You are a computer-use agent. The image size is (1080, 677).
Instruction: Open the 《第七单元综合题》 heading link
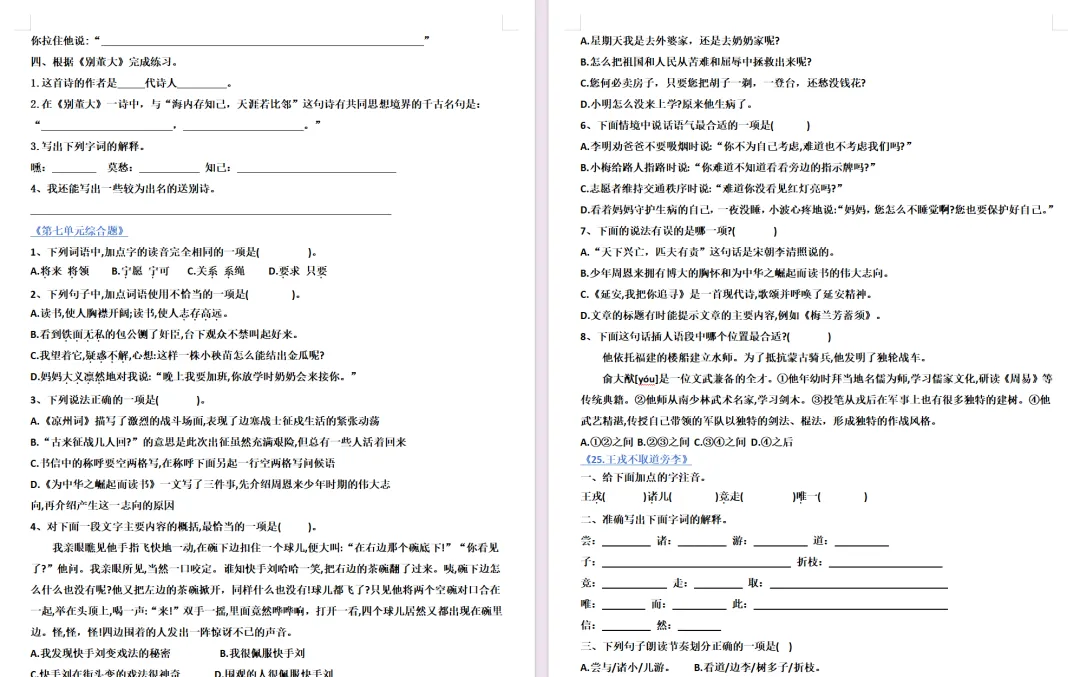(x=79, y=231)
